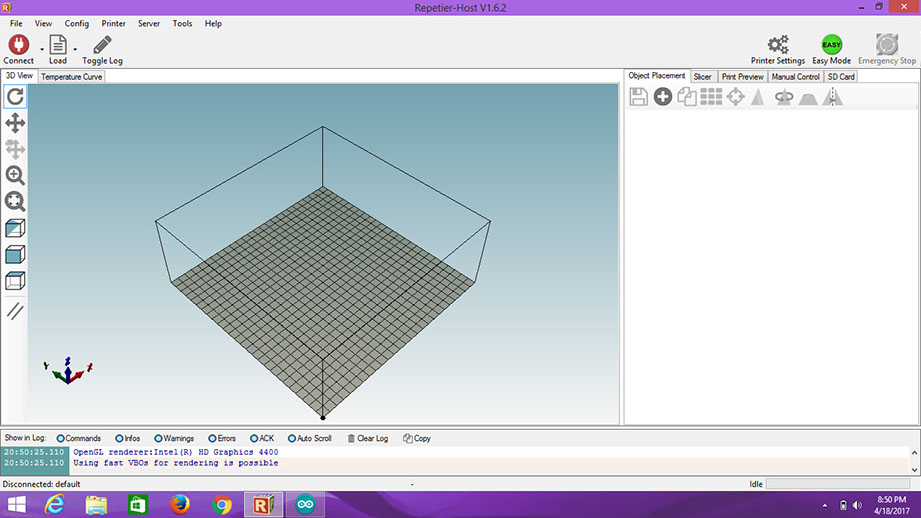Image resolution: width=921 pixels, height=518 pixels.
Task: Select the Rotate view tool
Action: (x=15, y=96)
